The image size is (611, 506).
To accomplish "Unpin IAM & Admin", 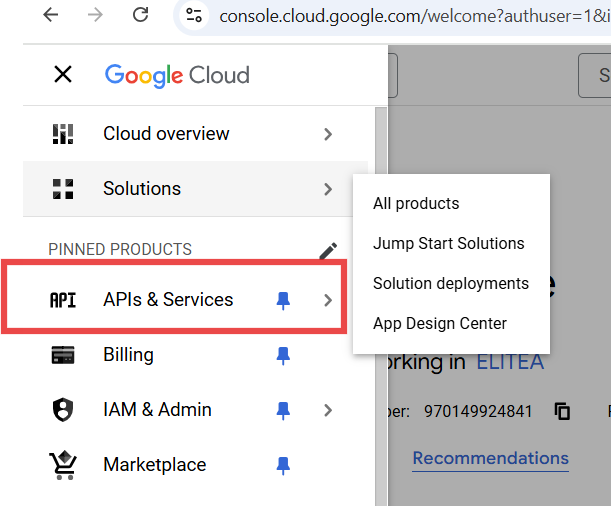I will [x=283, y=411].
